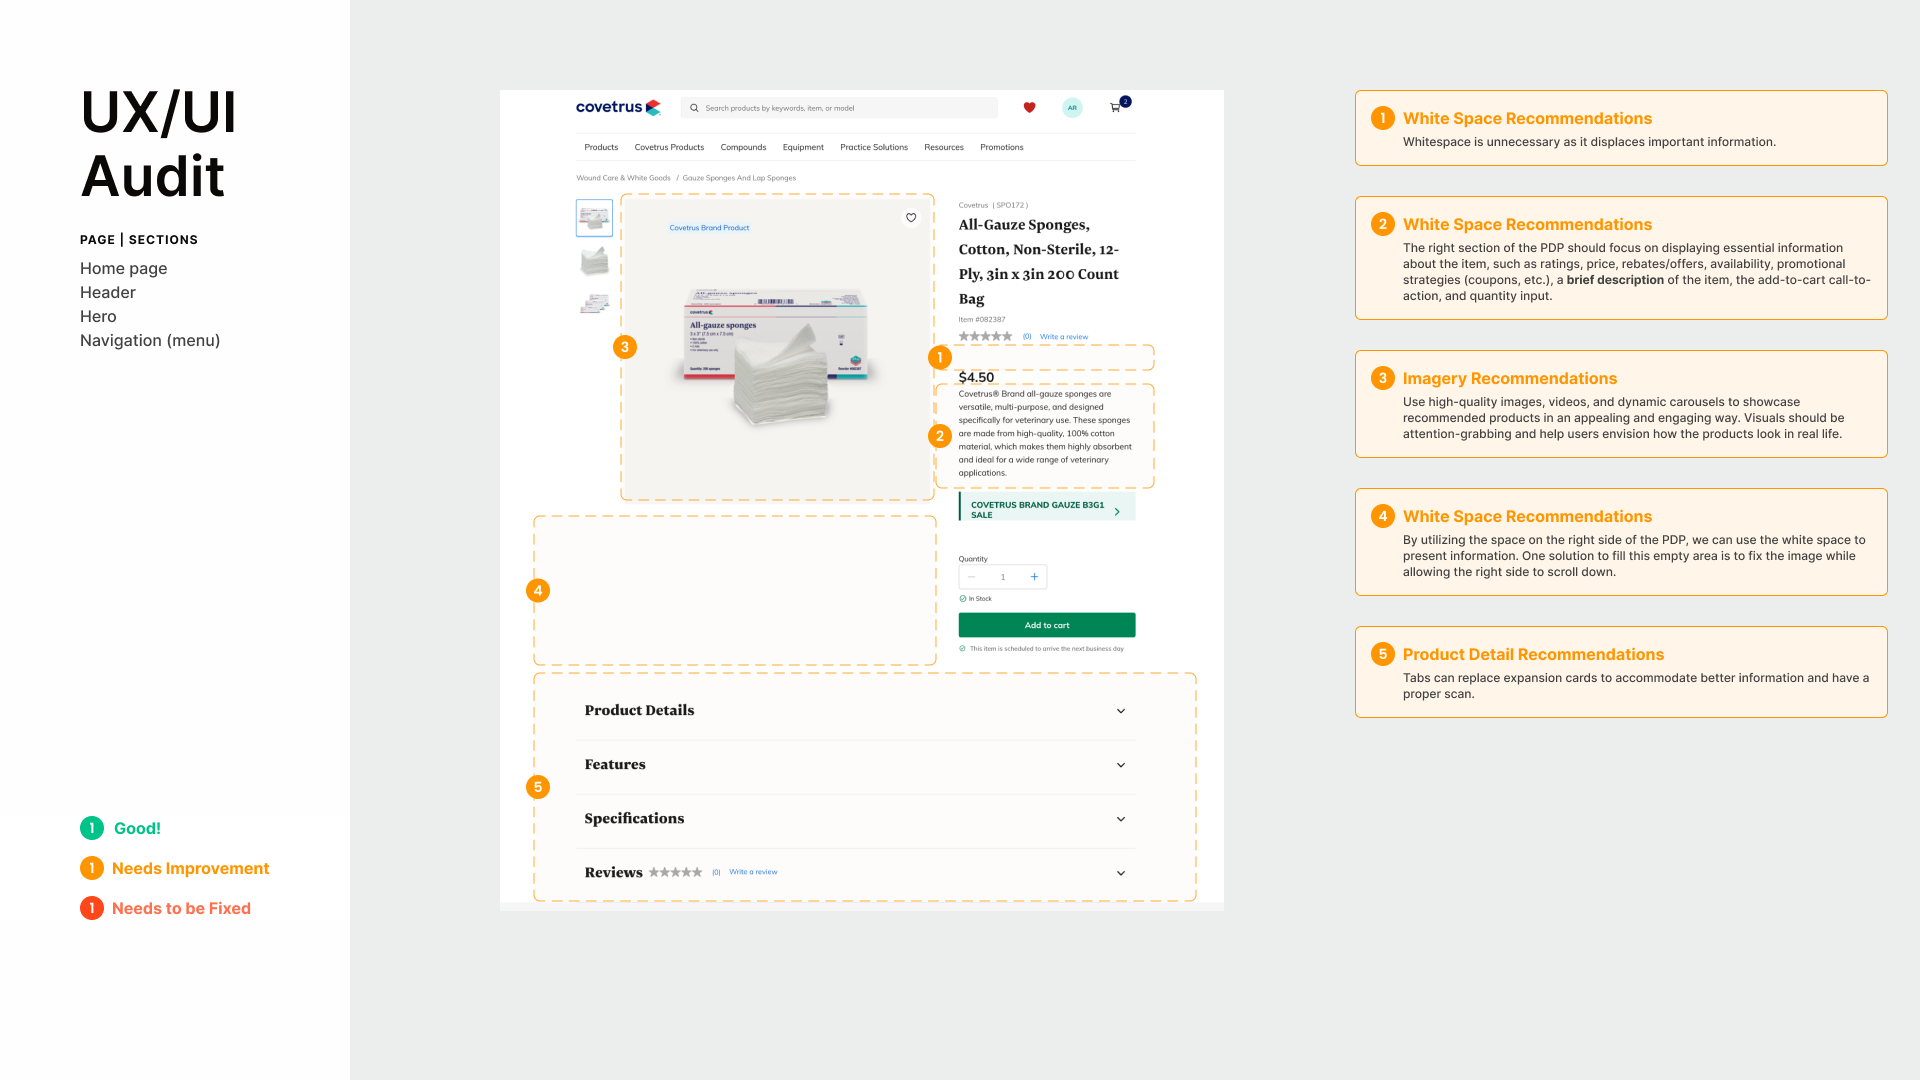Image resolution: width=1920 pixels, height=1080 pixels.
Task: Expand the Product Details section chevron
Action: click(1121, 711)
